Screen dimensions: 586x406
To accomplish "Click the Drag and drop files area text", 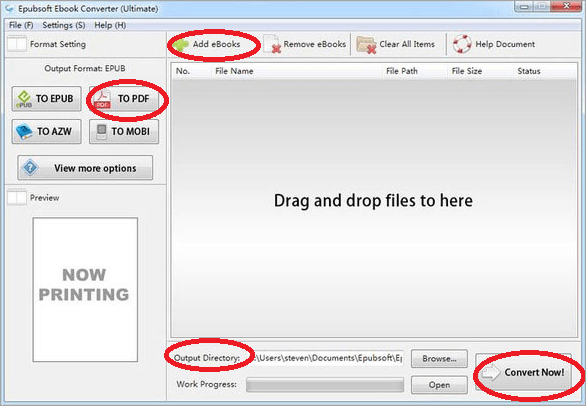I will tap(373, 201).
